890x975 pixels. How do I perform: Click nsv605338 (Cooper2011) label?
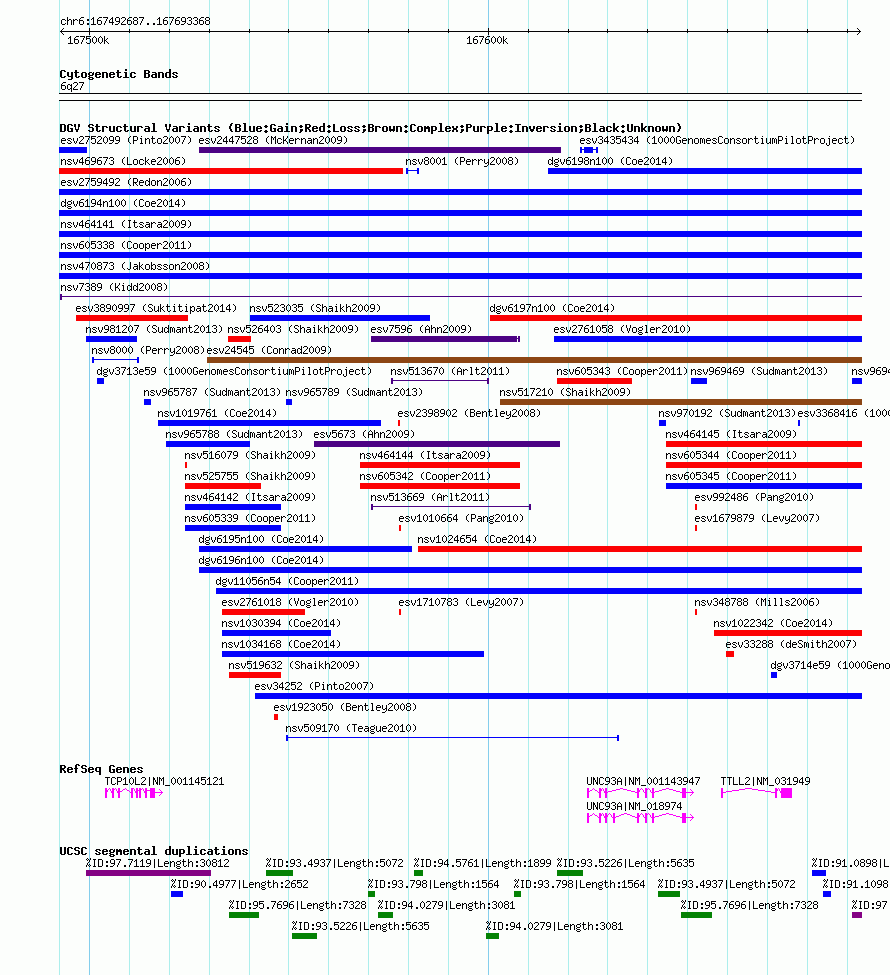coord(126,246)
